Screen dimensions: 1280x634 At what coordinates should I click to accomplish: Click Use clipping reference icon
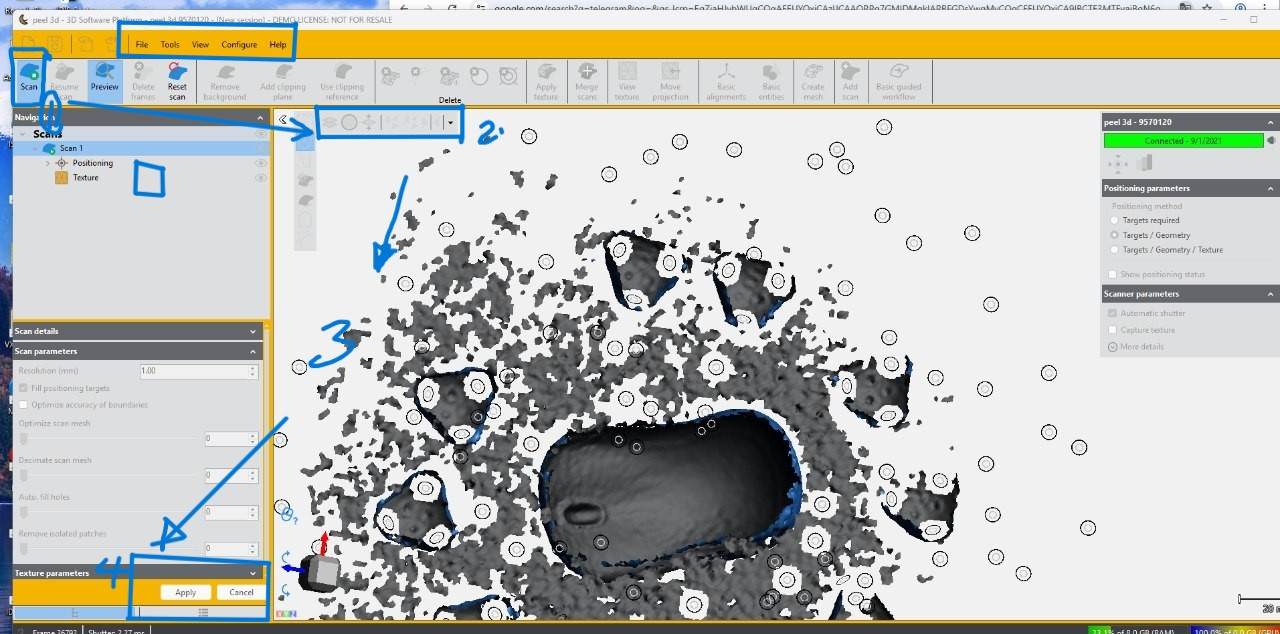pyautogui.click(x=342, y=82)
